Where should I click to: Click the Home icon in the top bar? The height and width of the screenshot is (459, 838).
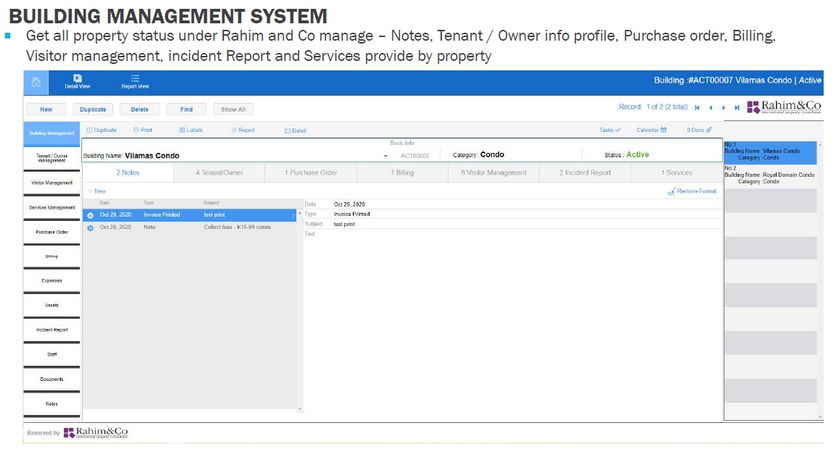point(36,81)
